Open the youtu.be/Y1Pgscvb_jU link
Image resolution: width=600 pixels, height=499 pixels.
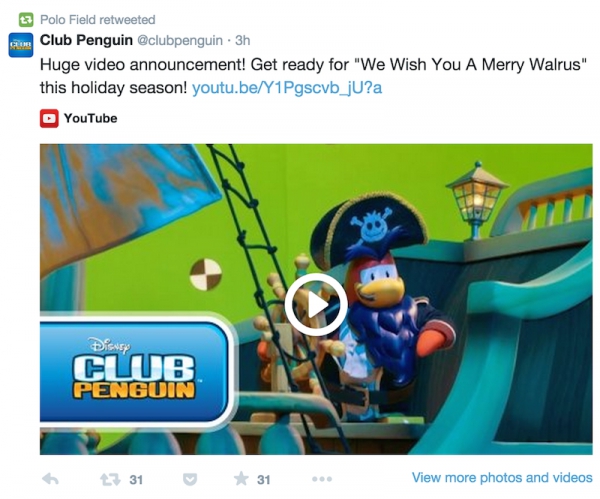[287, 88]
